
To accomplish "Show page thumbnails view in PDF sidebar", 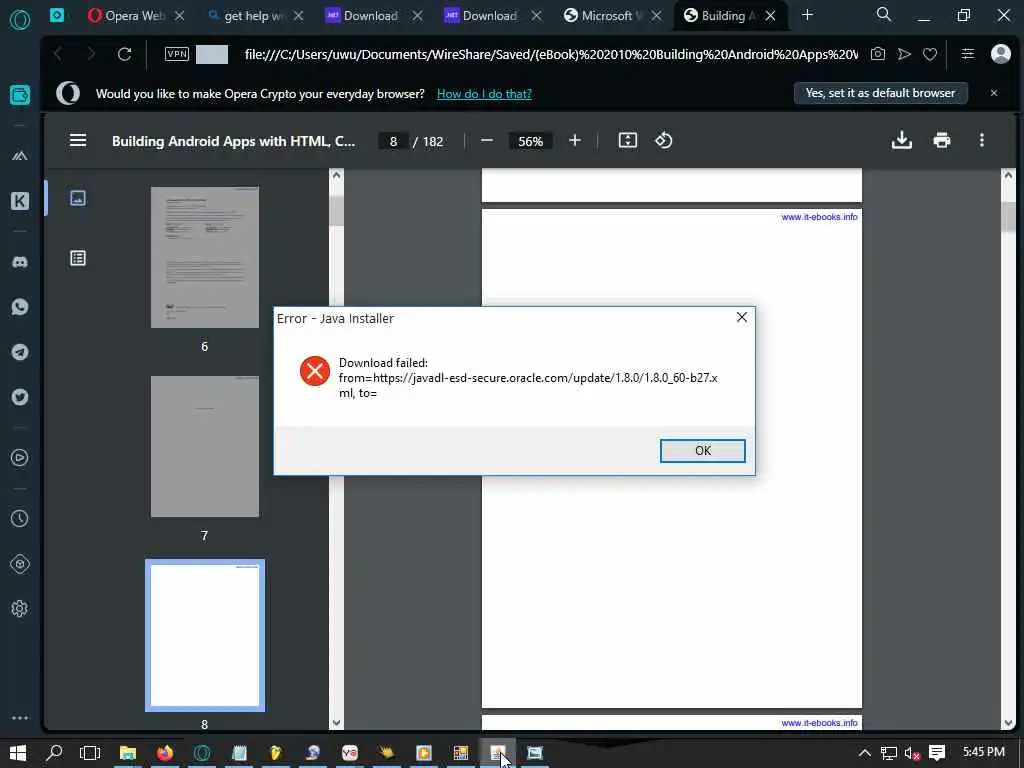I will coord(78,198).
